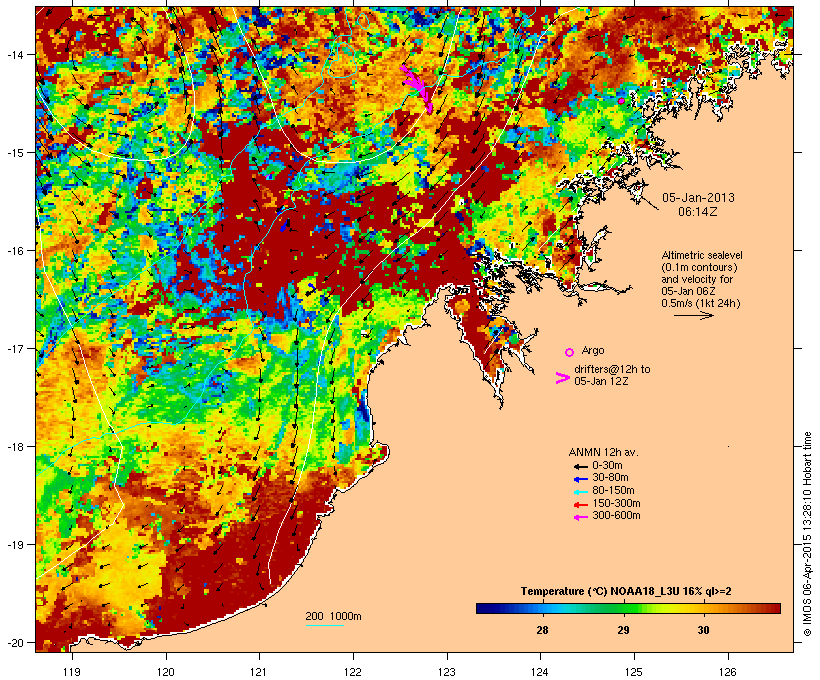Click the temperature colorbar near 29
Screen dimensions: 820x680
[x=623, y=608]
